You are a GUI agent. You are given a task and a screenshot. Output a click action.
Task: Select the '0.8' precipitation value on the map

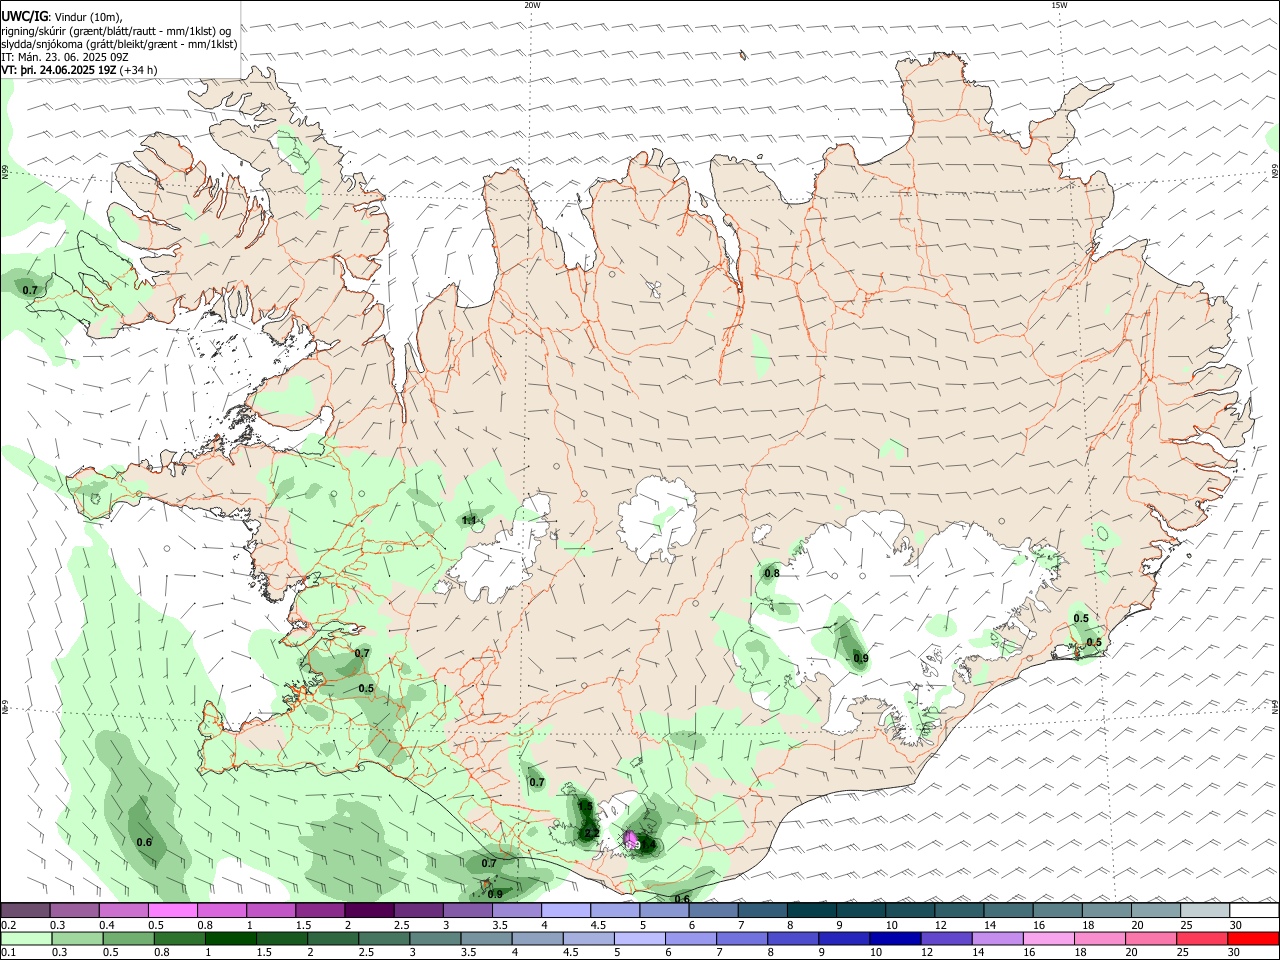[772, 573]
